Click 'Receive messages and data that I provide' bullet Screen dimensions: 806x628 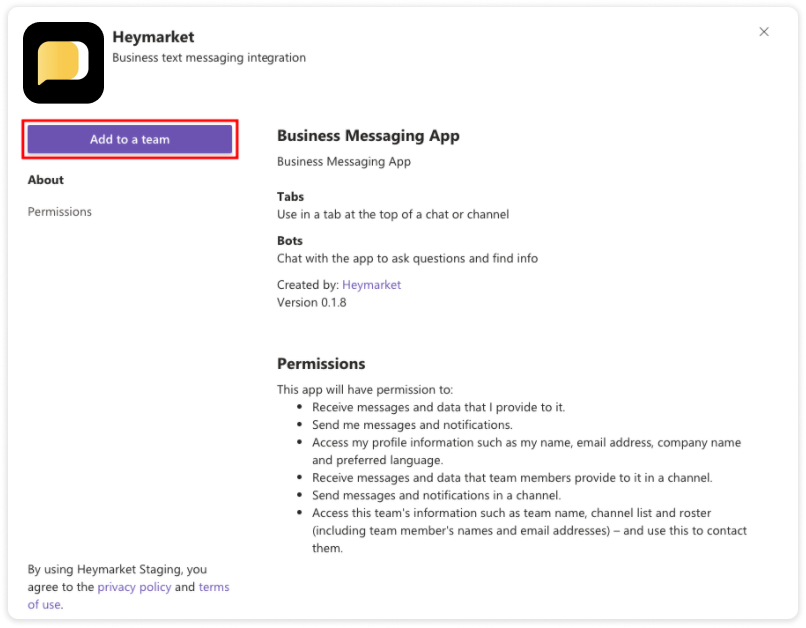pos(438,408)
